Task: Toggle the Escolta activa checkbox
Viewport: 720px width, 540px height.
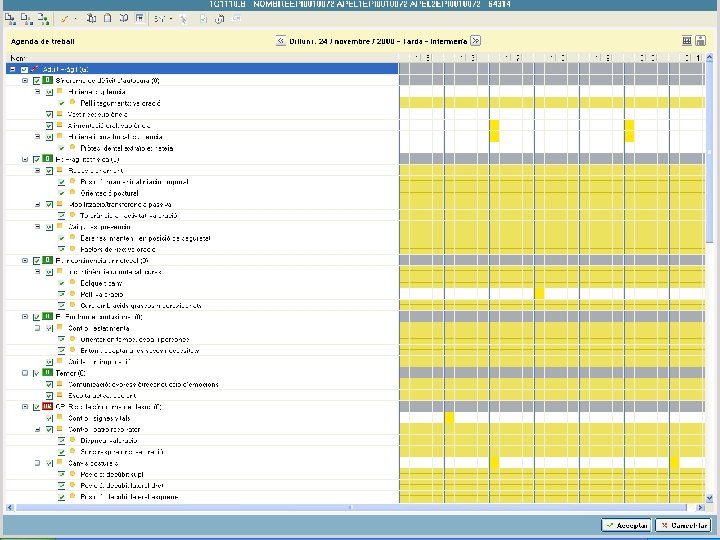Action: click(49, 395)
